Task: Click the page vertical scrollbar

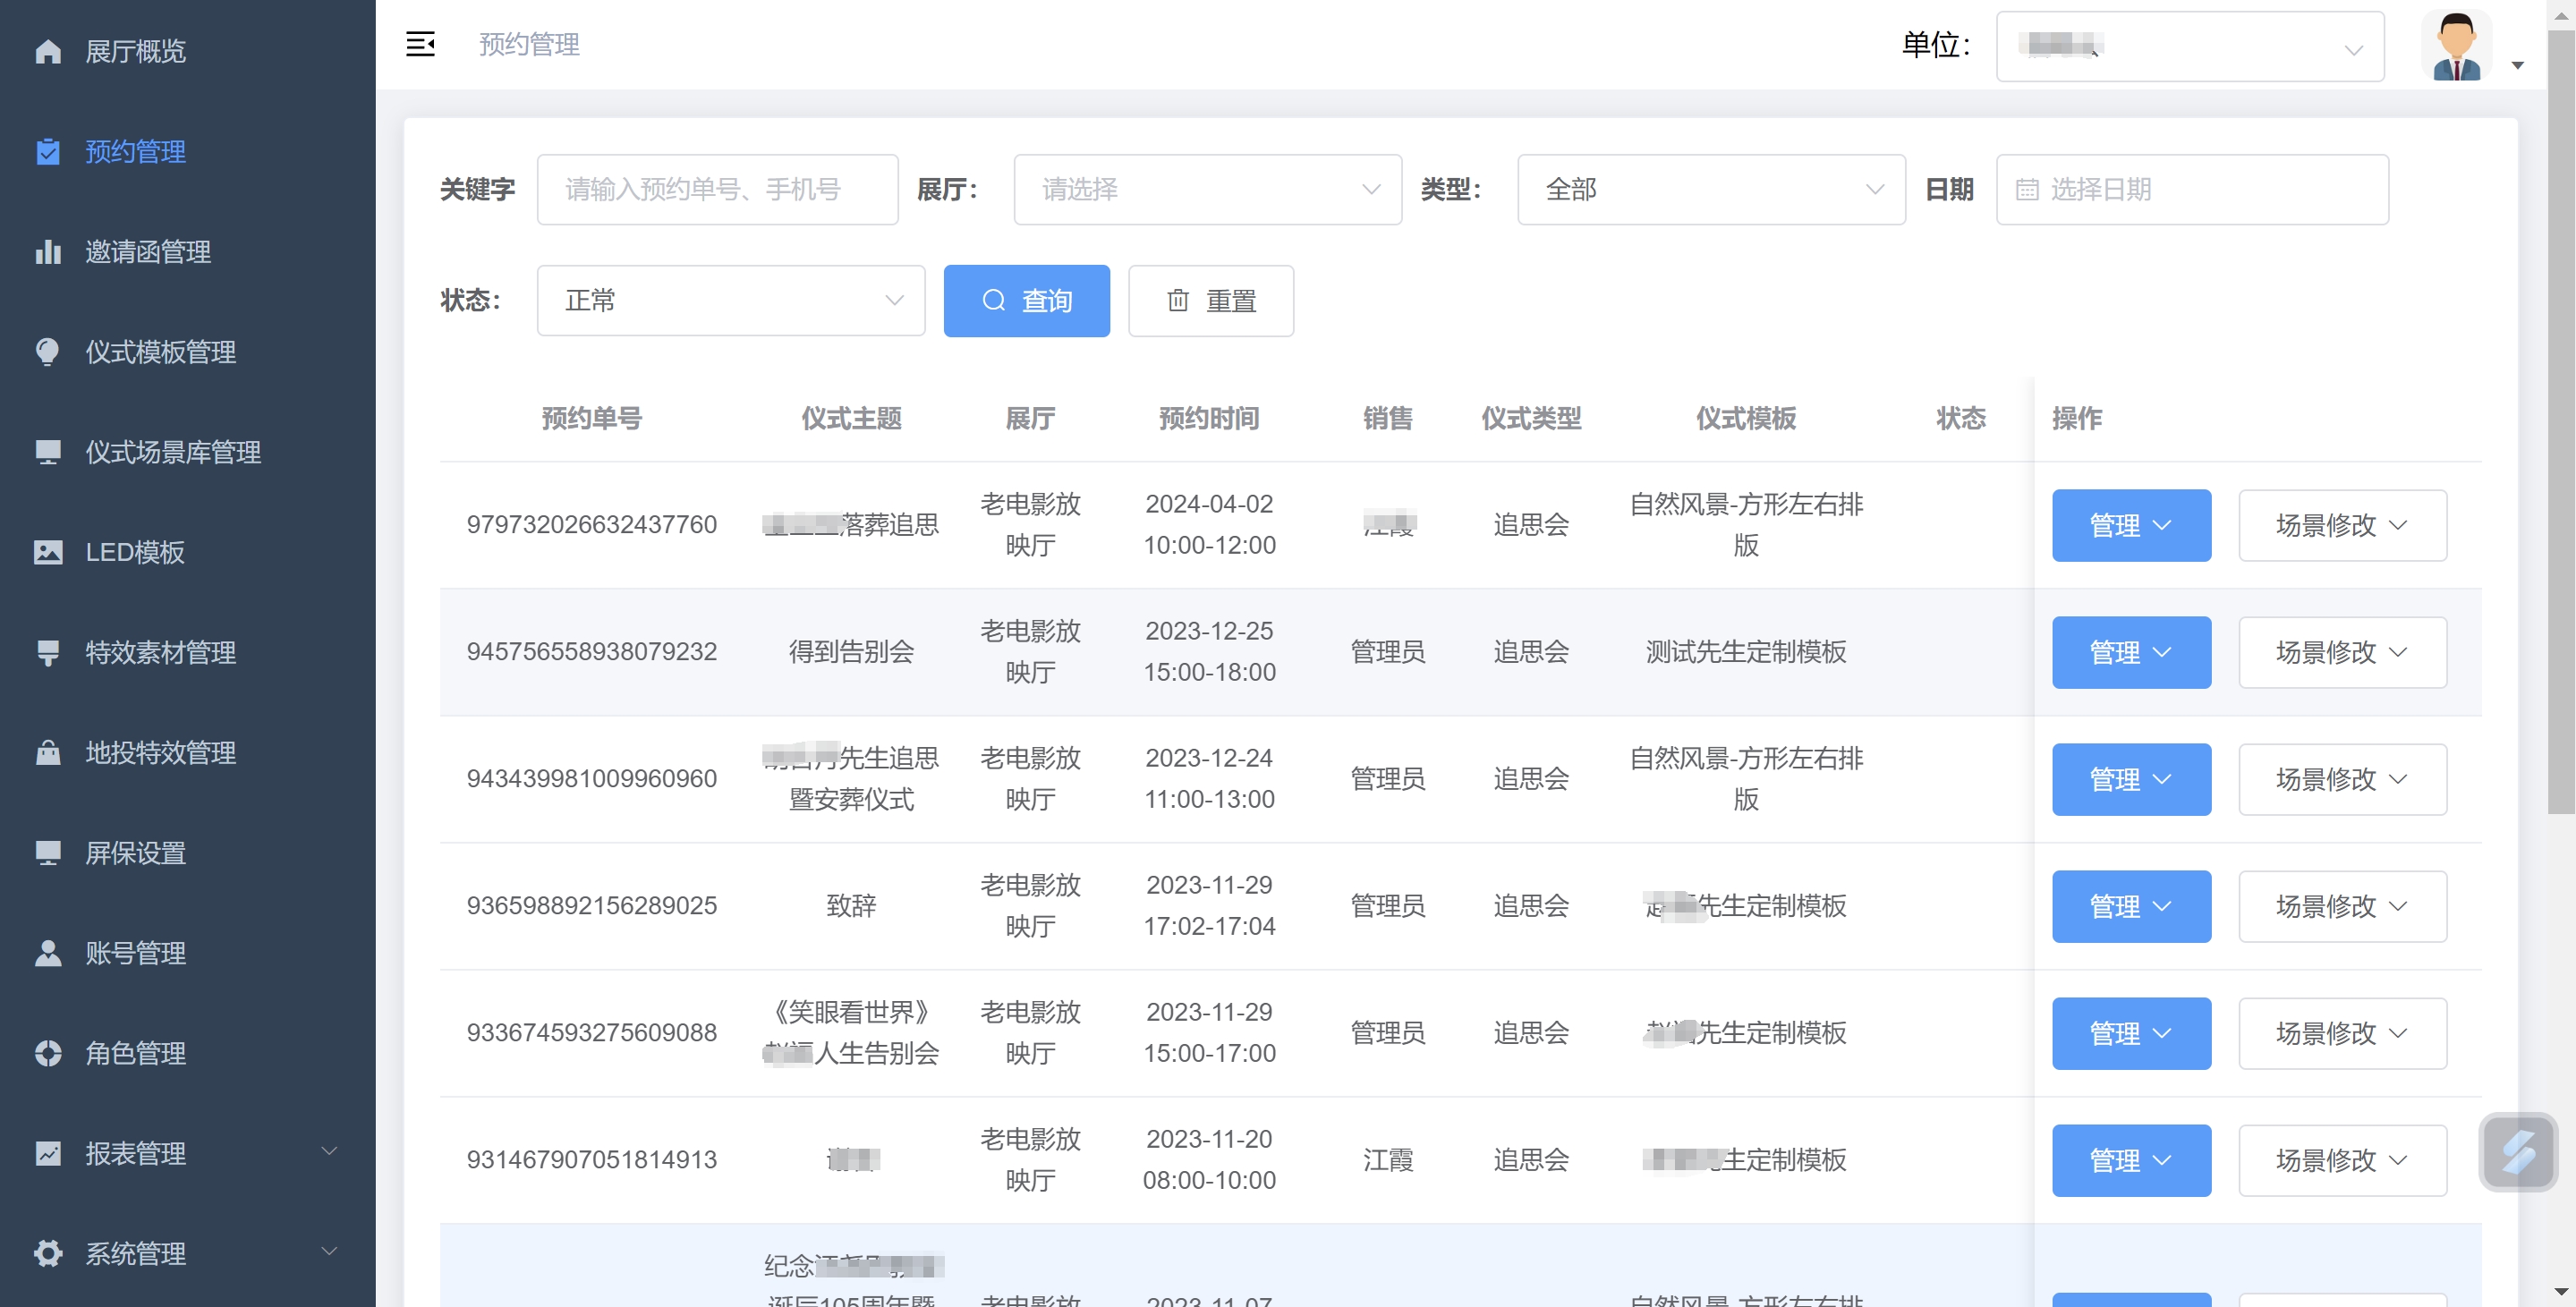Action: click(x=2560, y=424)
